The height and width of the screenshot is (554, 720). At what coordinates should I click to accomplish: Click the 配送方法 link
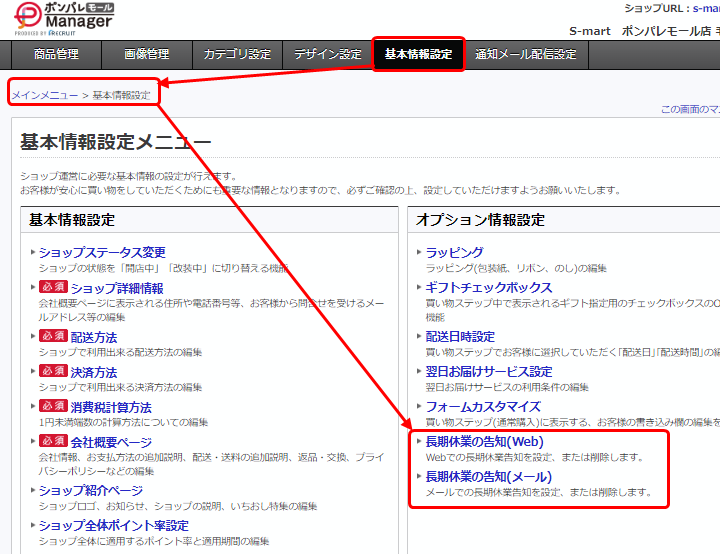click(x=93, y=337)
